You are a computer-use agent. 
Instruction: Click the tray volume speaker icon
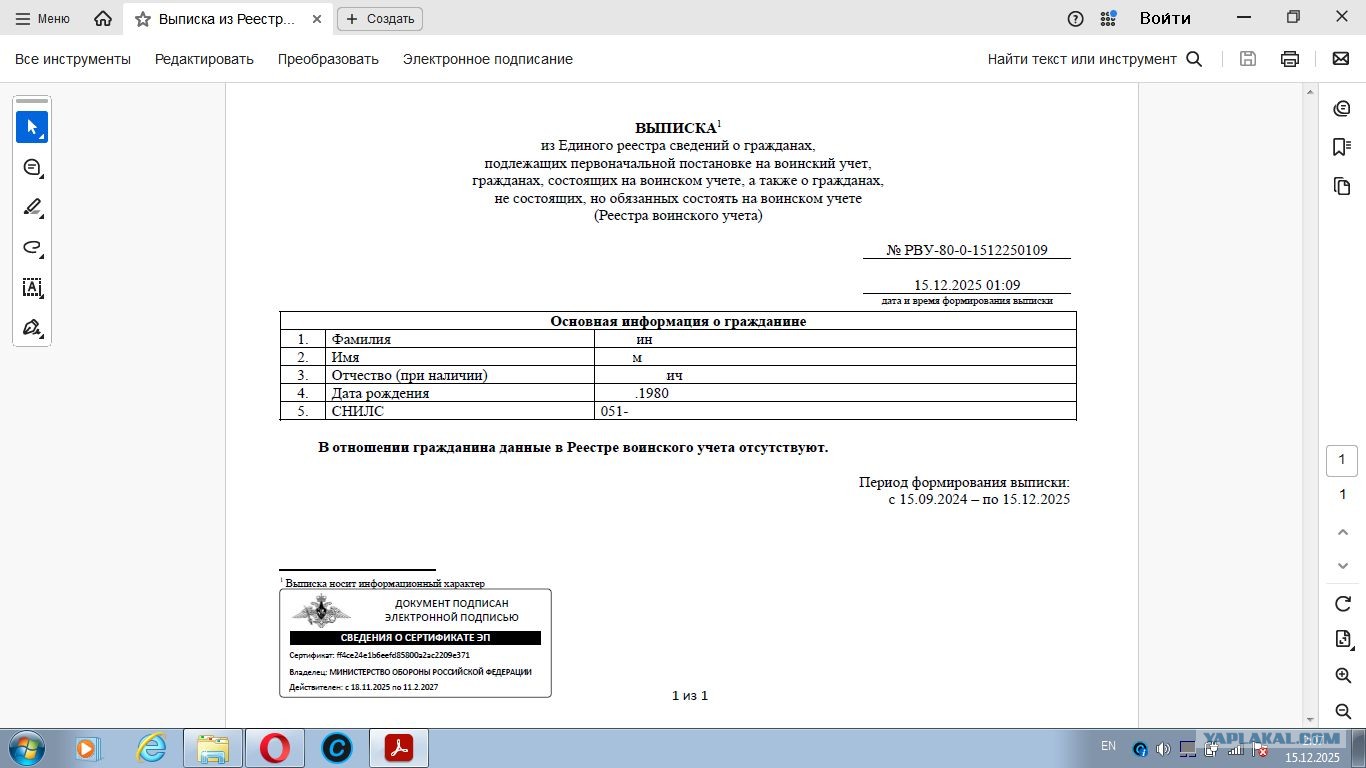click(x=1163, y=749)
